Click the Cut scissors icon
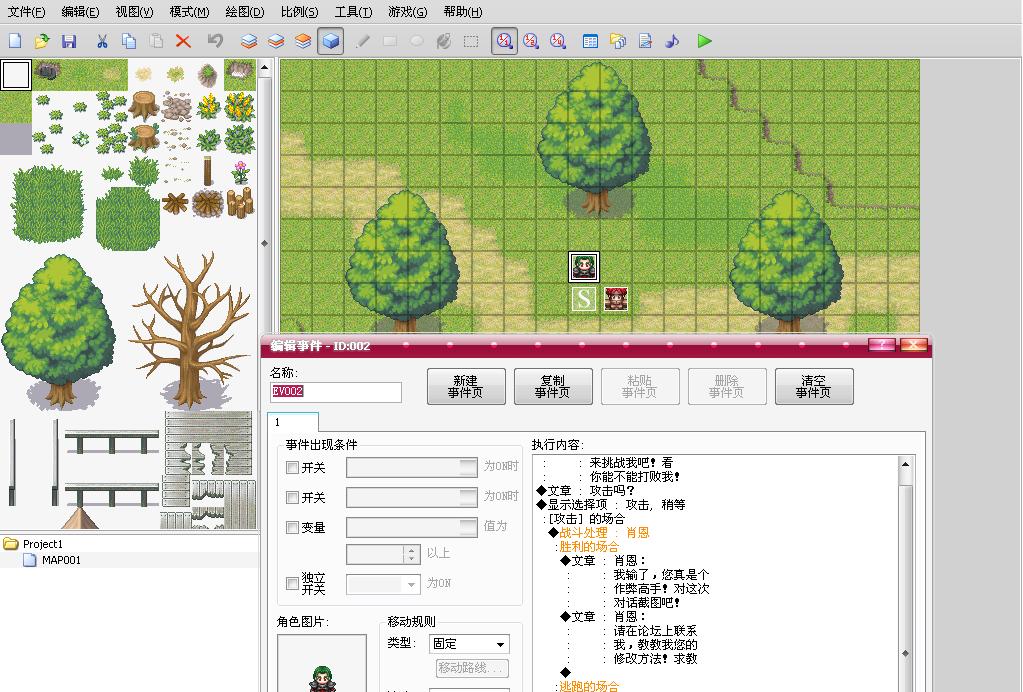This screenshot has width=1023, height=692. [102, 41]
